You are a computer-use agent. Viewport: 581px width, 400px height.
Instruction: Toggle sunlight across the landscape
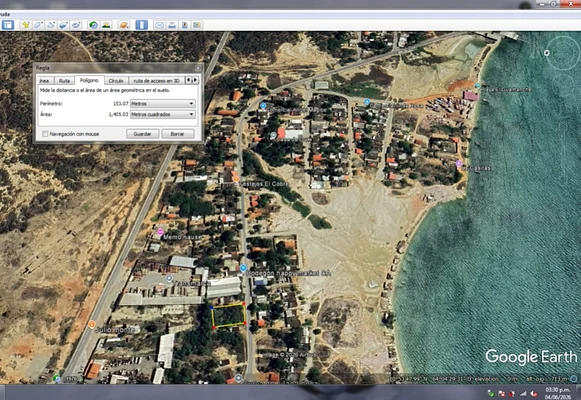click(x=106, y=25)
